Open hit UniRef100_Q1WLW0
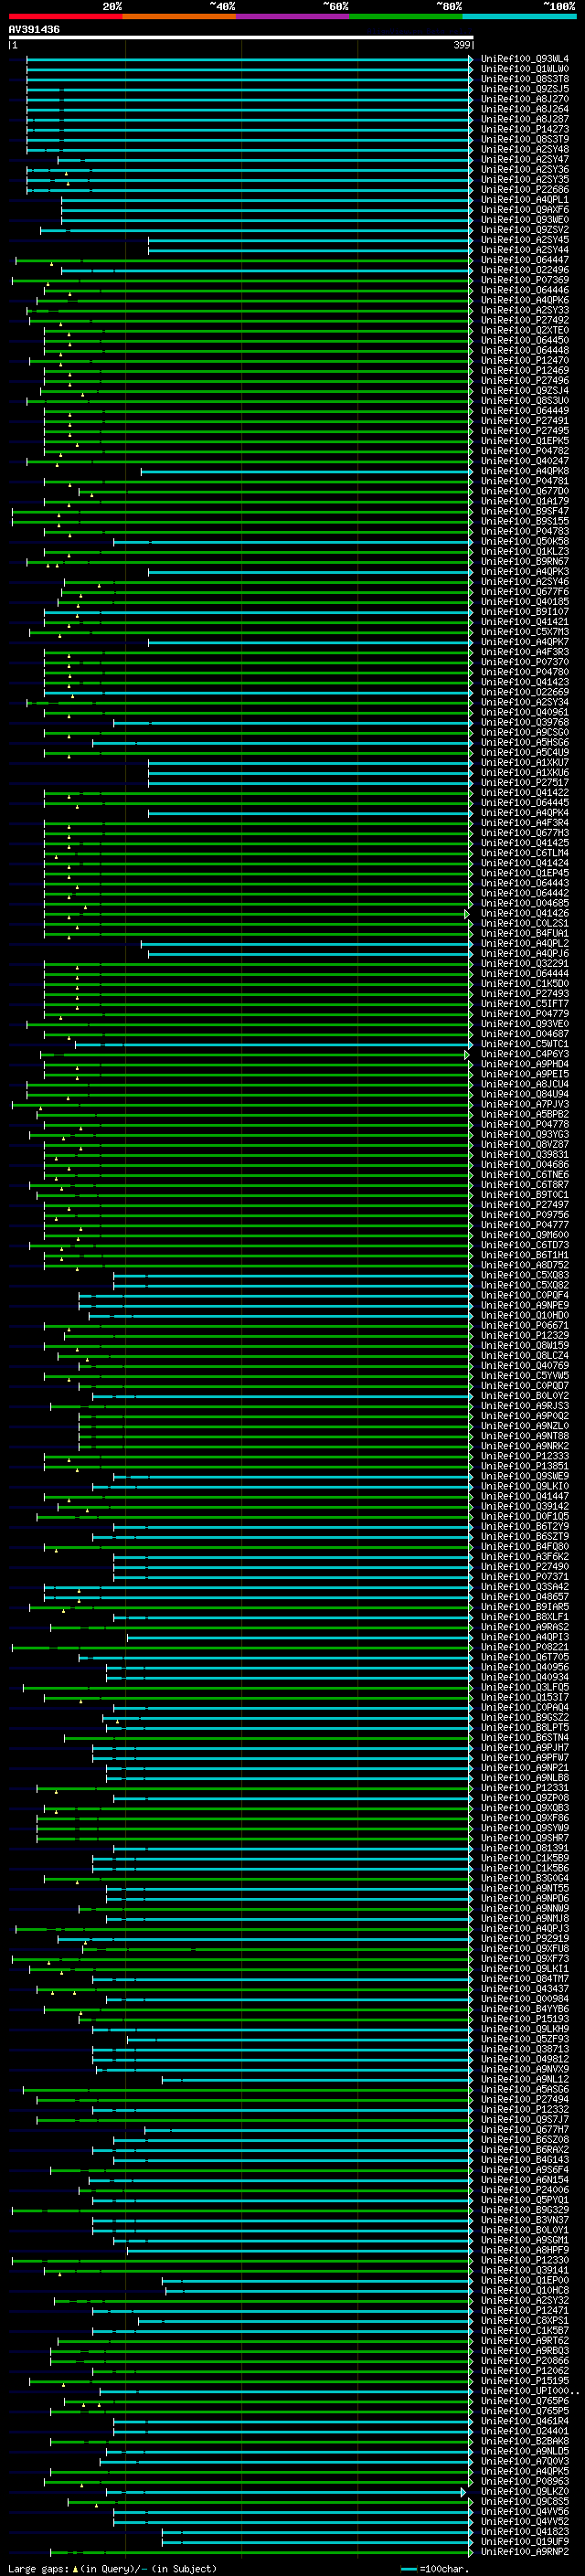This screenshot has height=2576, width=585. click(525, 69)
